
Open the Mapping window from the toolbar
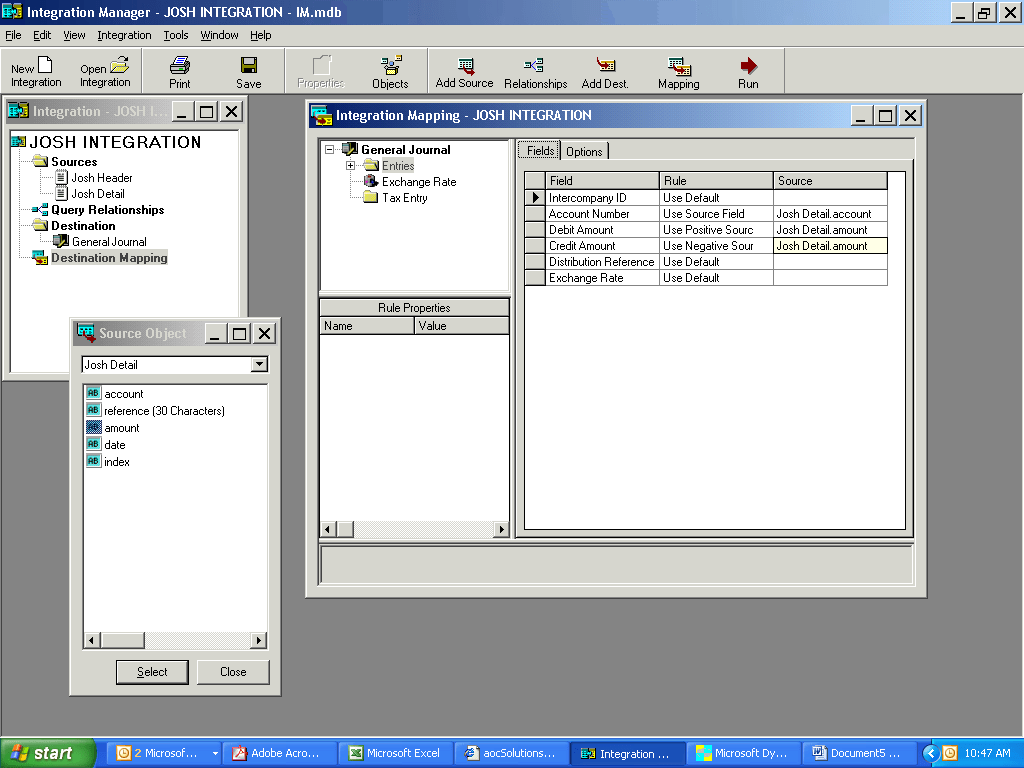678,70
